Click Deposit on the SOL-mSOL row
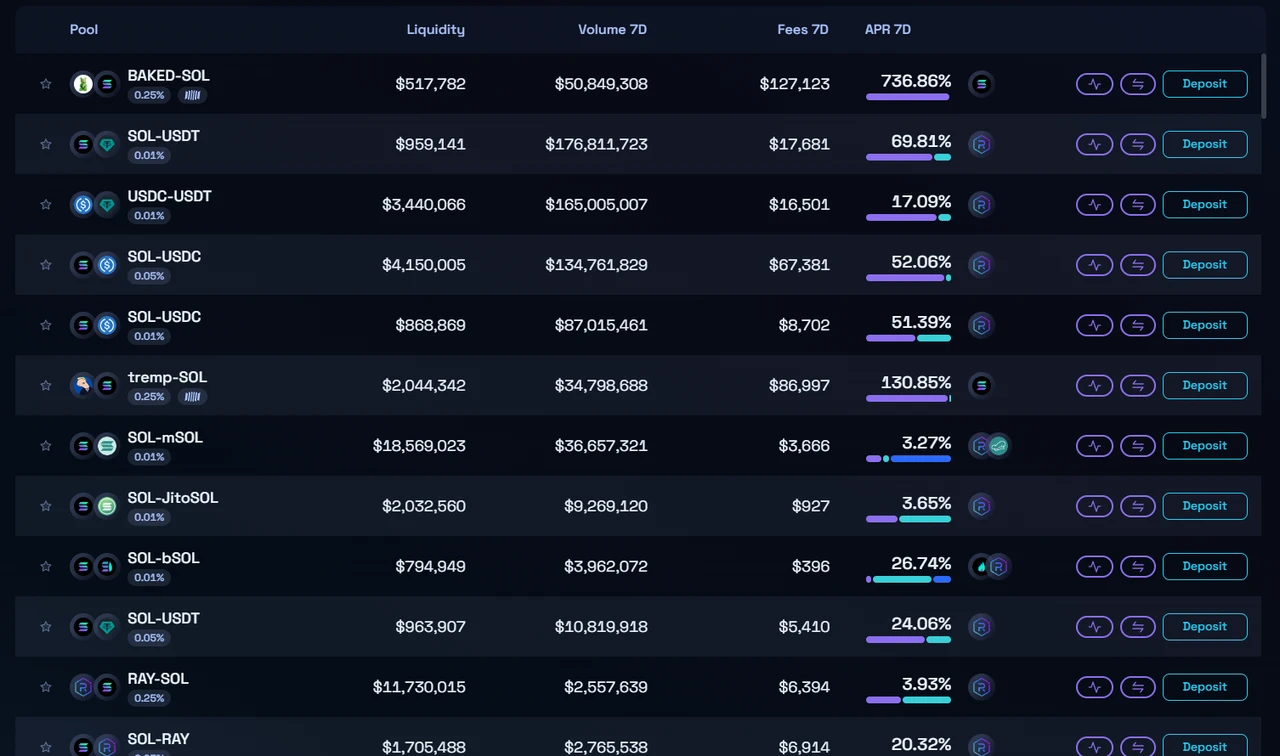This screenshot has height=756, width=1280. tap(1205, 446)
